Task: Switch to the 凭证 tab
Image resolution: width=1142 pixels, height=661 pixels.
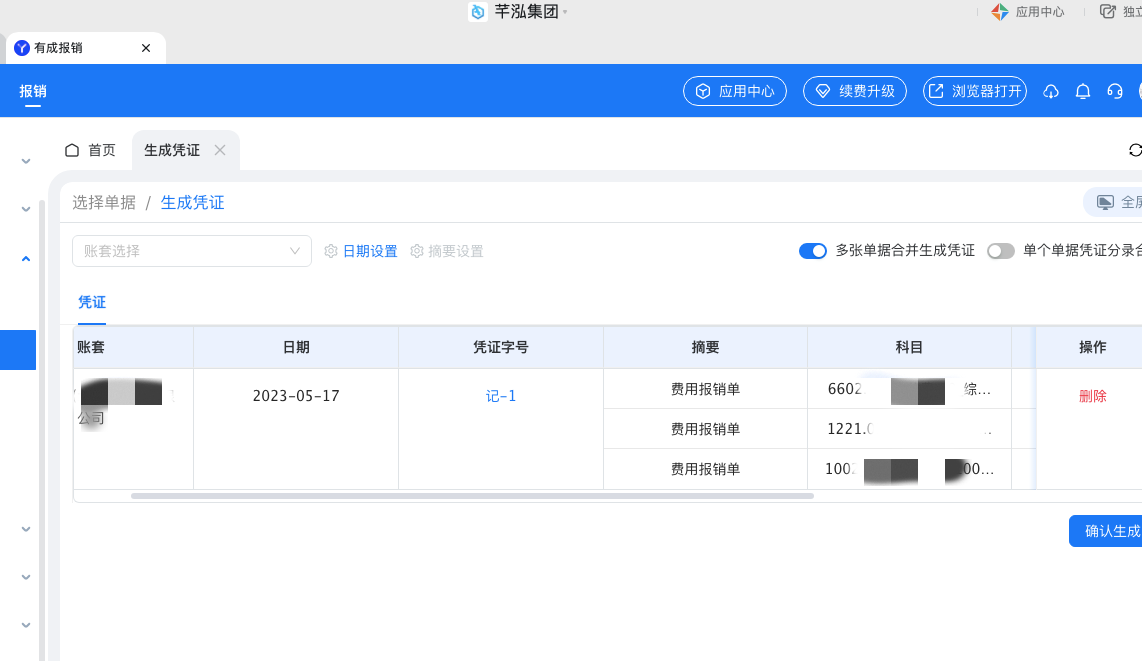Action: (x=91, y=302)
